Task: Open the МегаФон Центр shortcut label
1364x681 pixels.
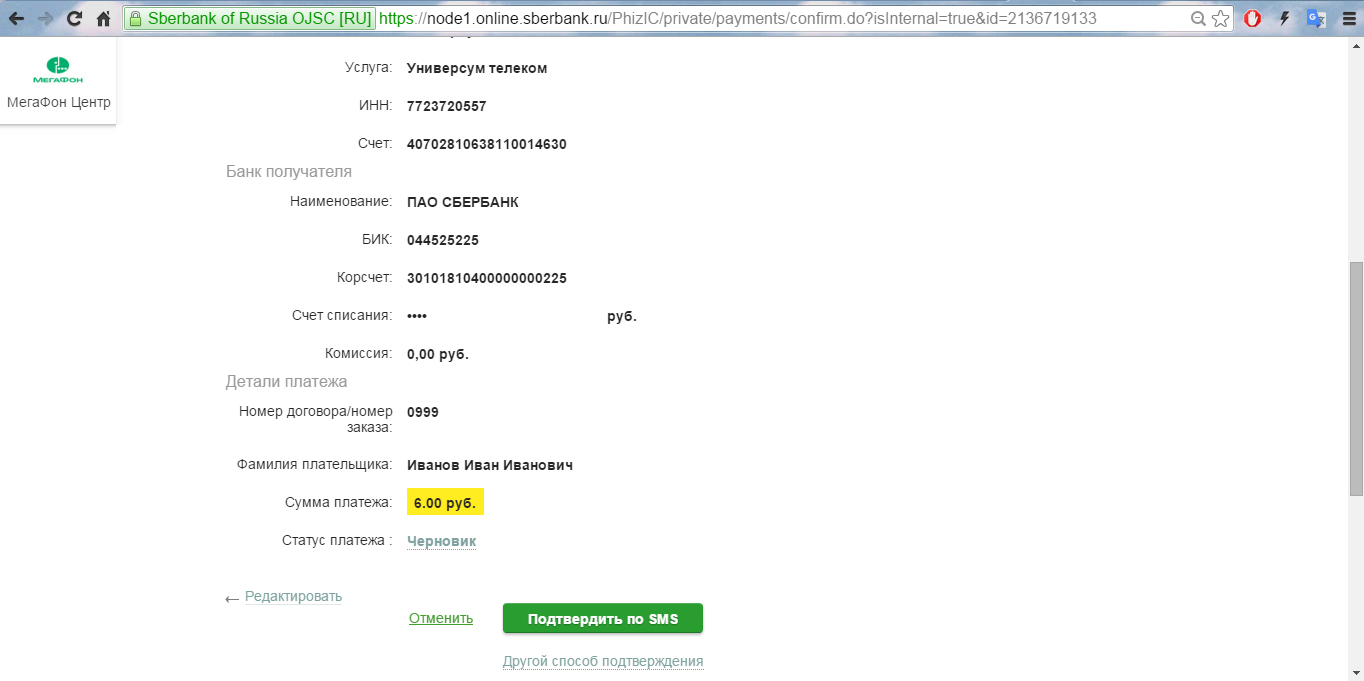Action: point(58,102)
